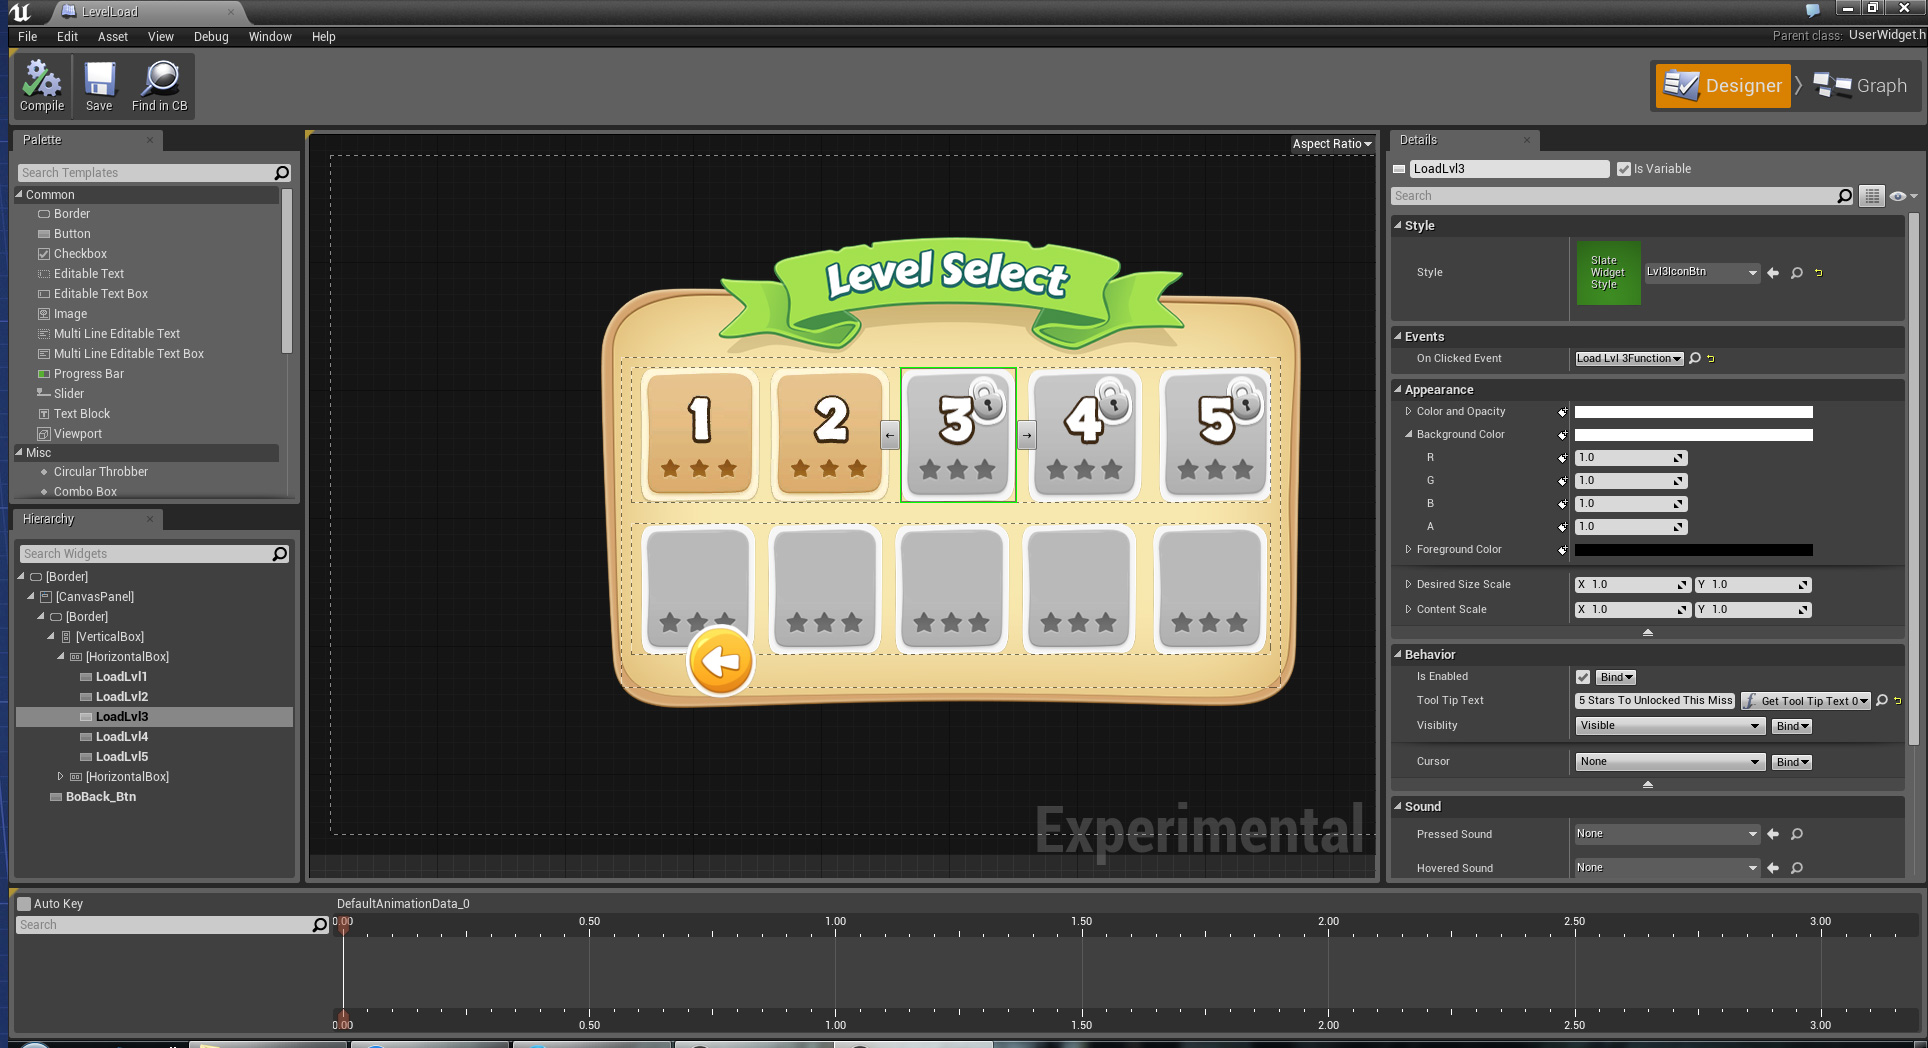This screenshot has height=1048, width=1928.
Task: Click the magnifier next to On Clicked Event
Action: (1695, 358)
